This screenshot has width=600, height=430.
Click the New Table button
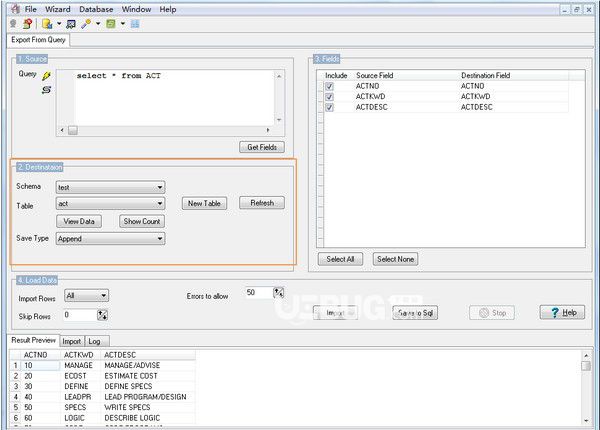[x=204, y=204]
